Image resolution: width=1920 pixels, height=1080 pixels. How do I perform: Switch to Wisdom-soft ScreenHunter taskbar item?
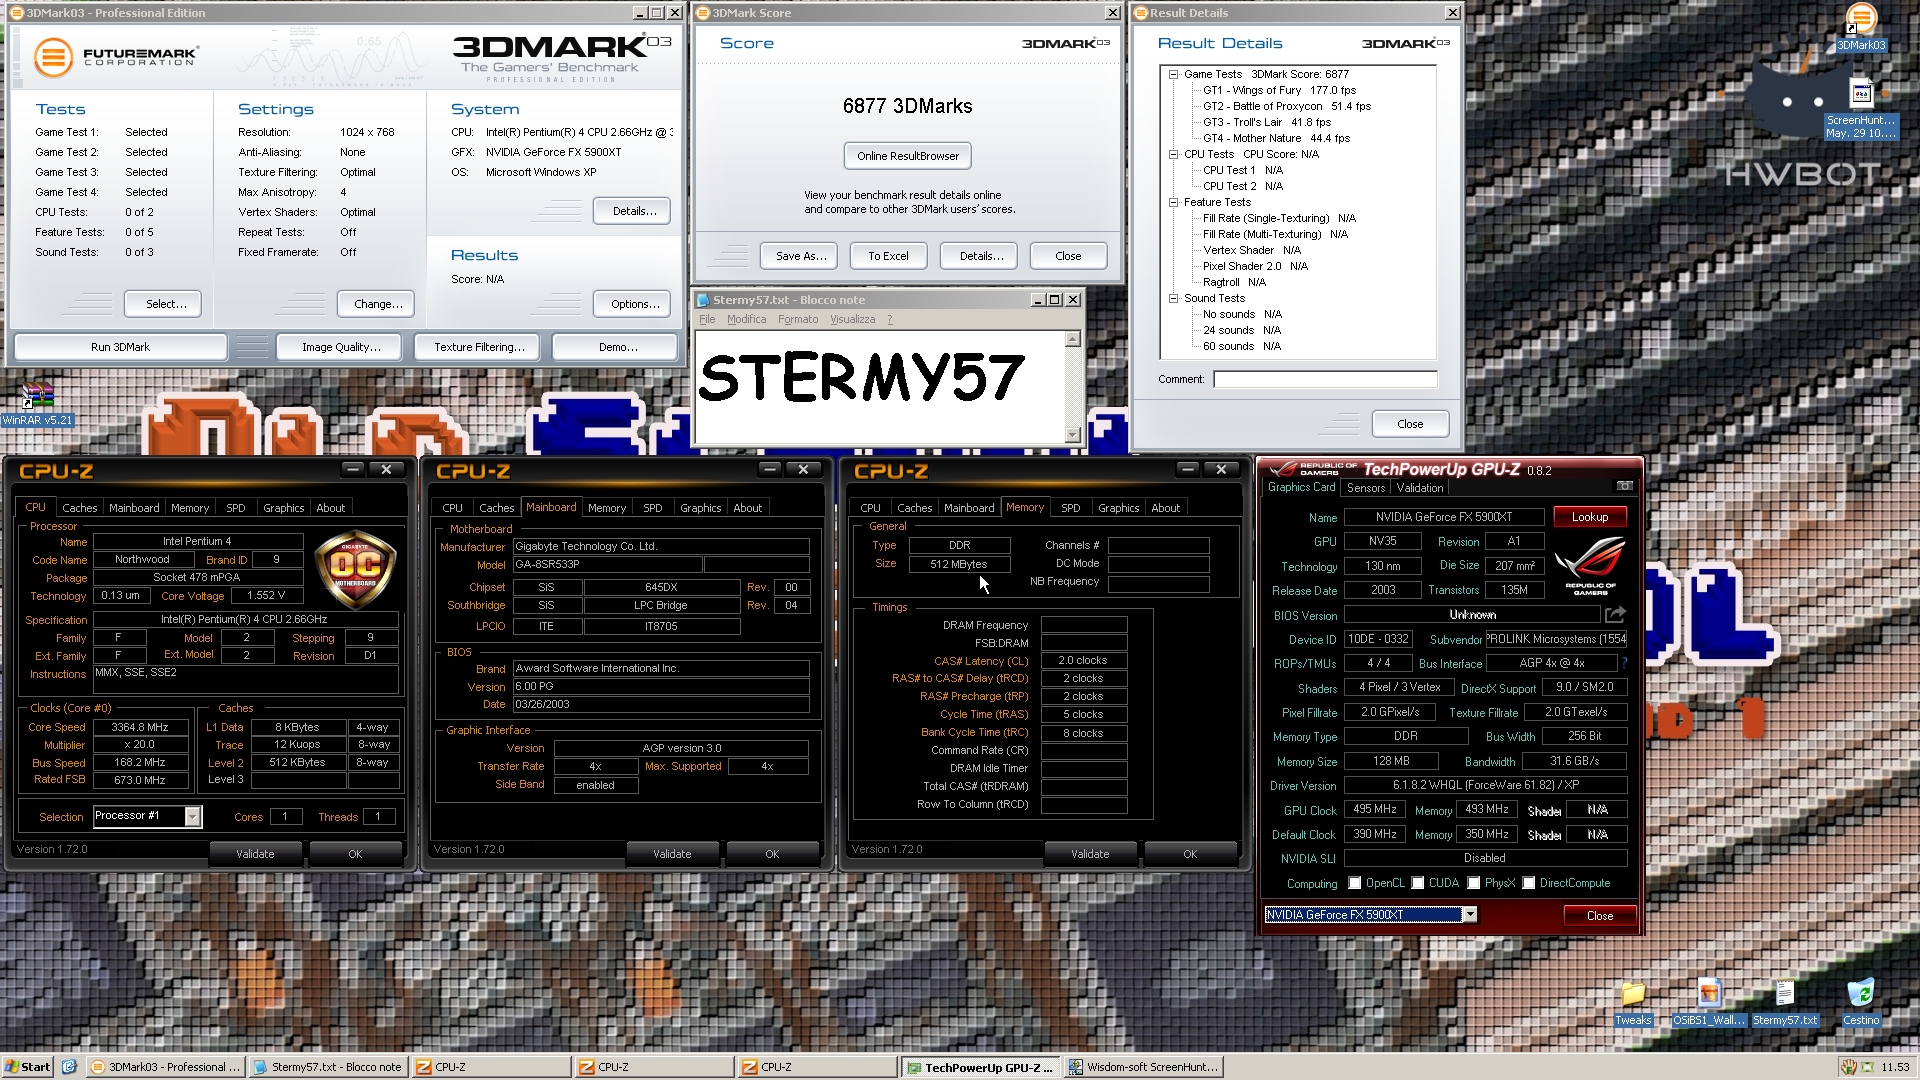pos(1145,1067)
